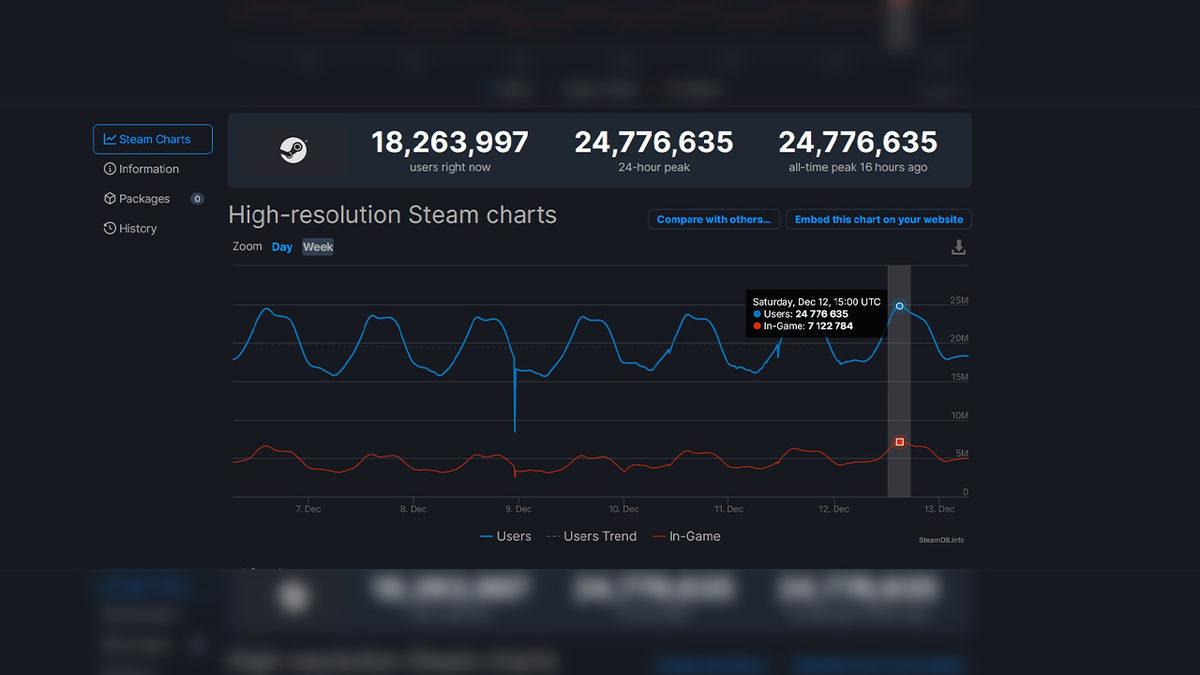Toggle the Users Trend line visibility

(592, 536)
